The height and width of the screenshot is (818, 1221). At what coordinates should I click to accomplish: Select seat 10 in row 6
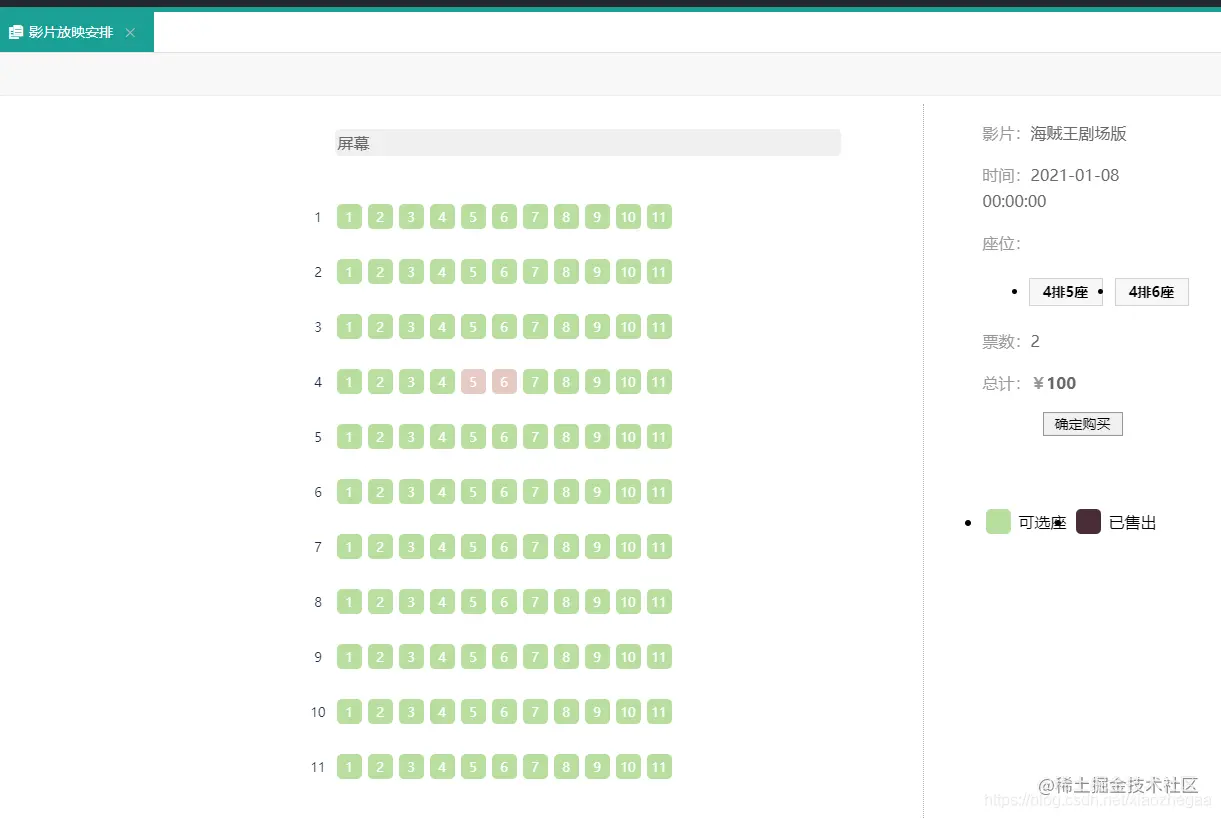[628, 492]
